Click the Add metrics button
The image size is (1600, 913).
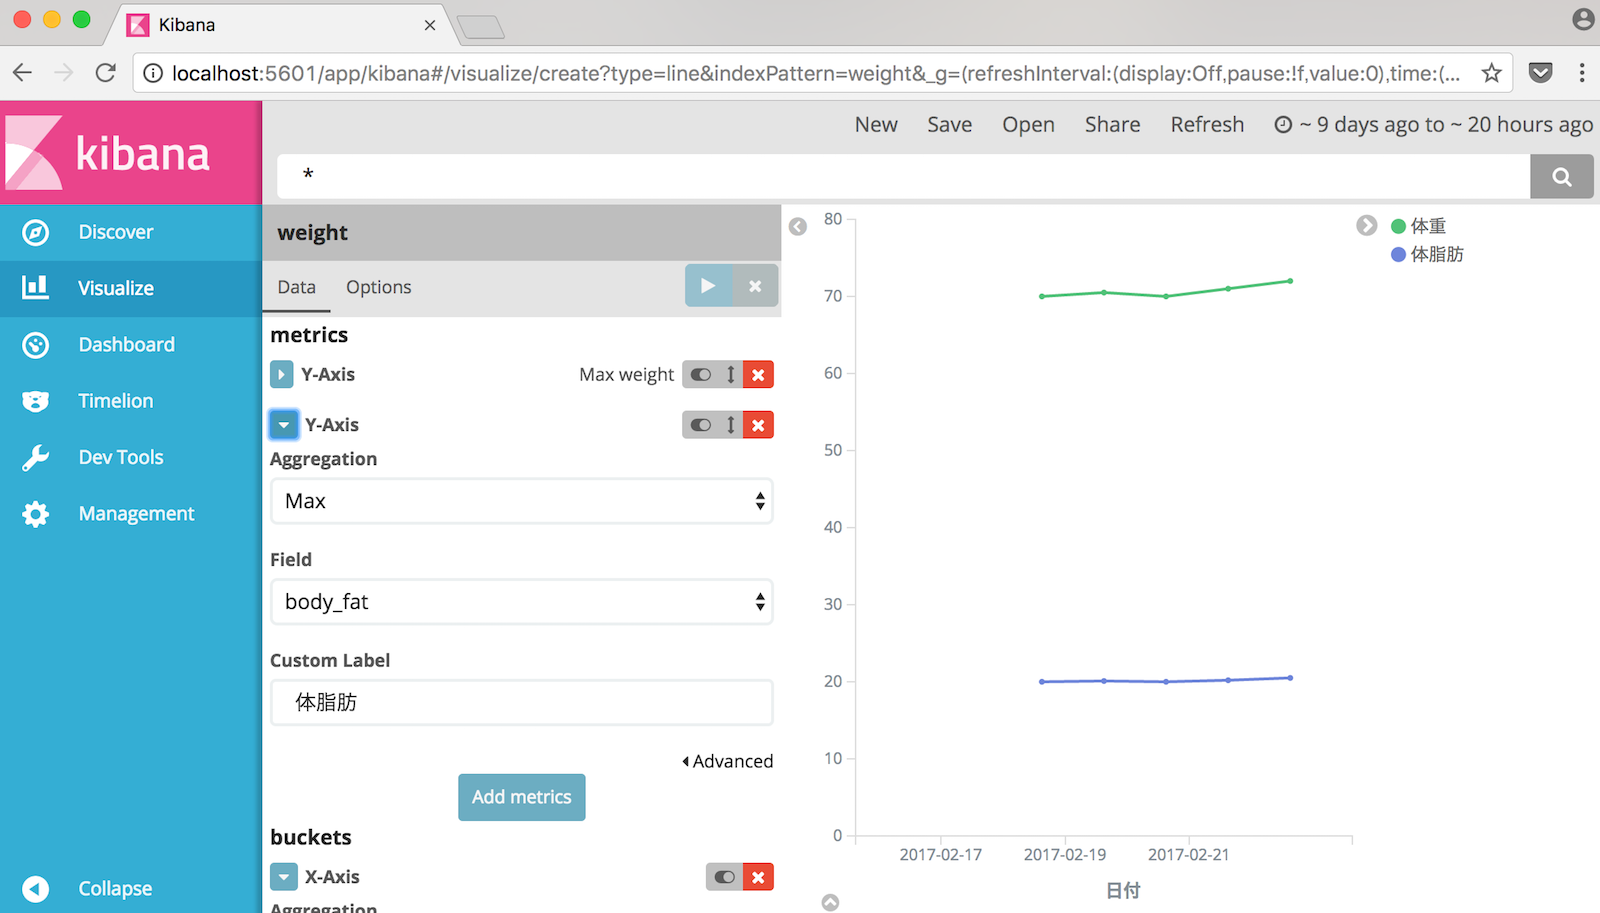(x=521, y=797)
